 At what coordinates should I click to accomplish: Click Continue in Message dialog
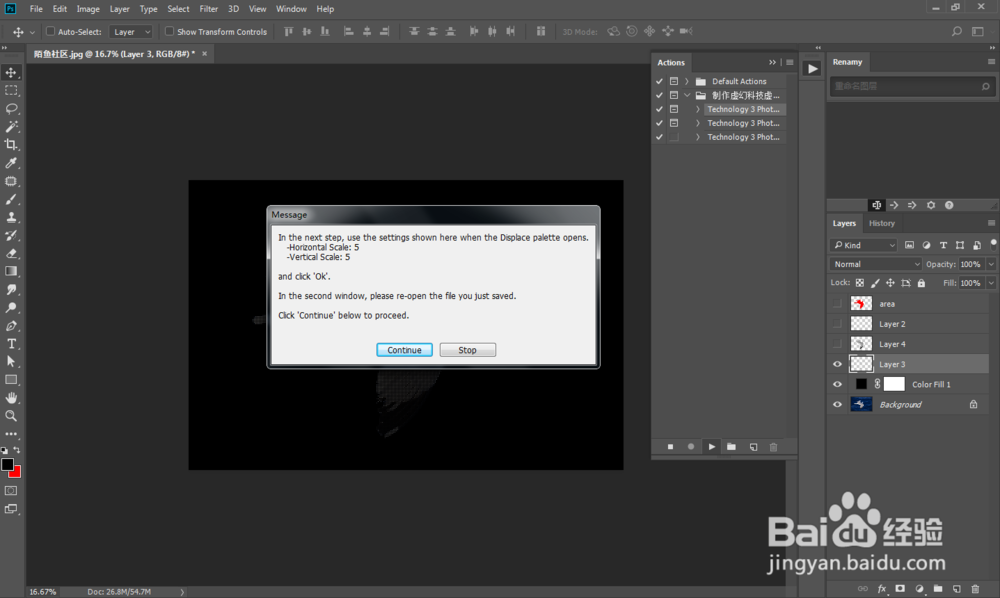click(404, 350)
